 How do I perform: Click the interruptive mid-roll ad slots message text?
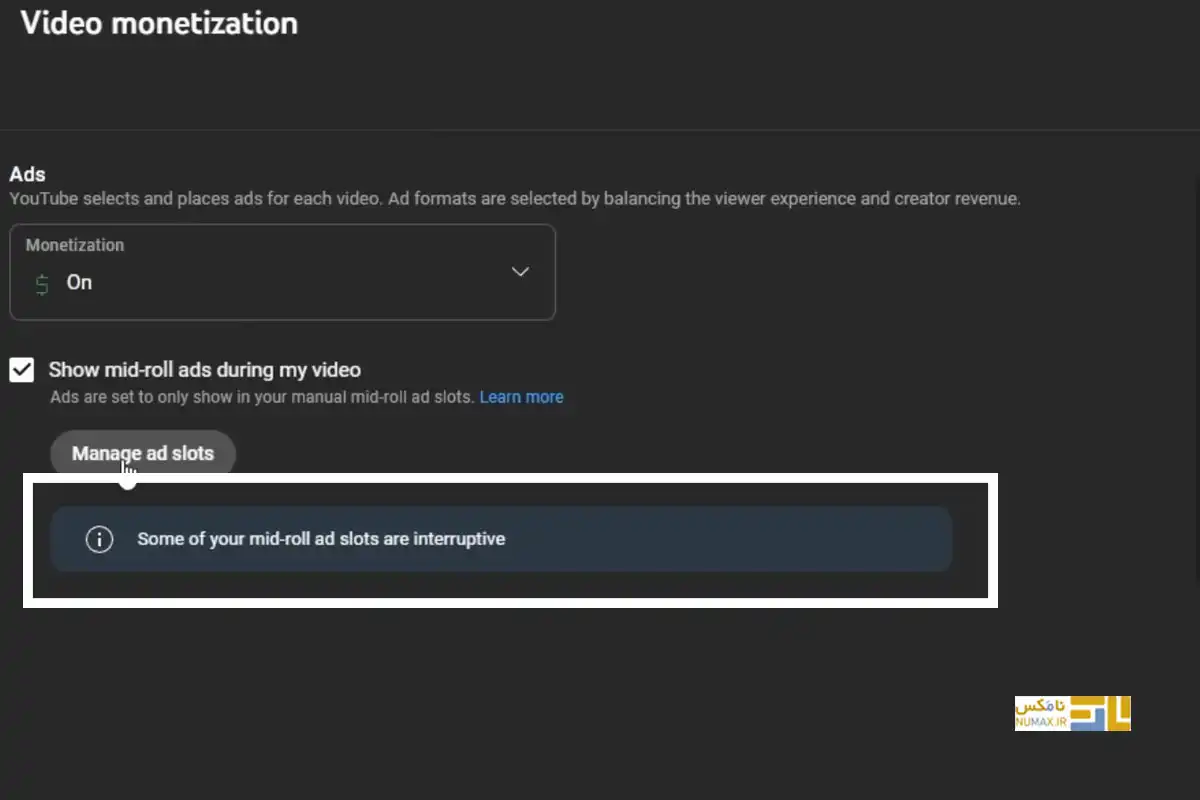point(321,539)
